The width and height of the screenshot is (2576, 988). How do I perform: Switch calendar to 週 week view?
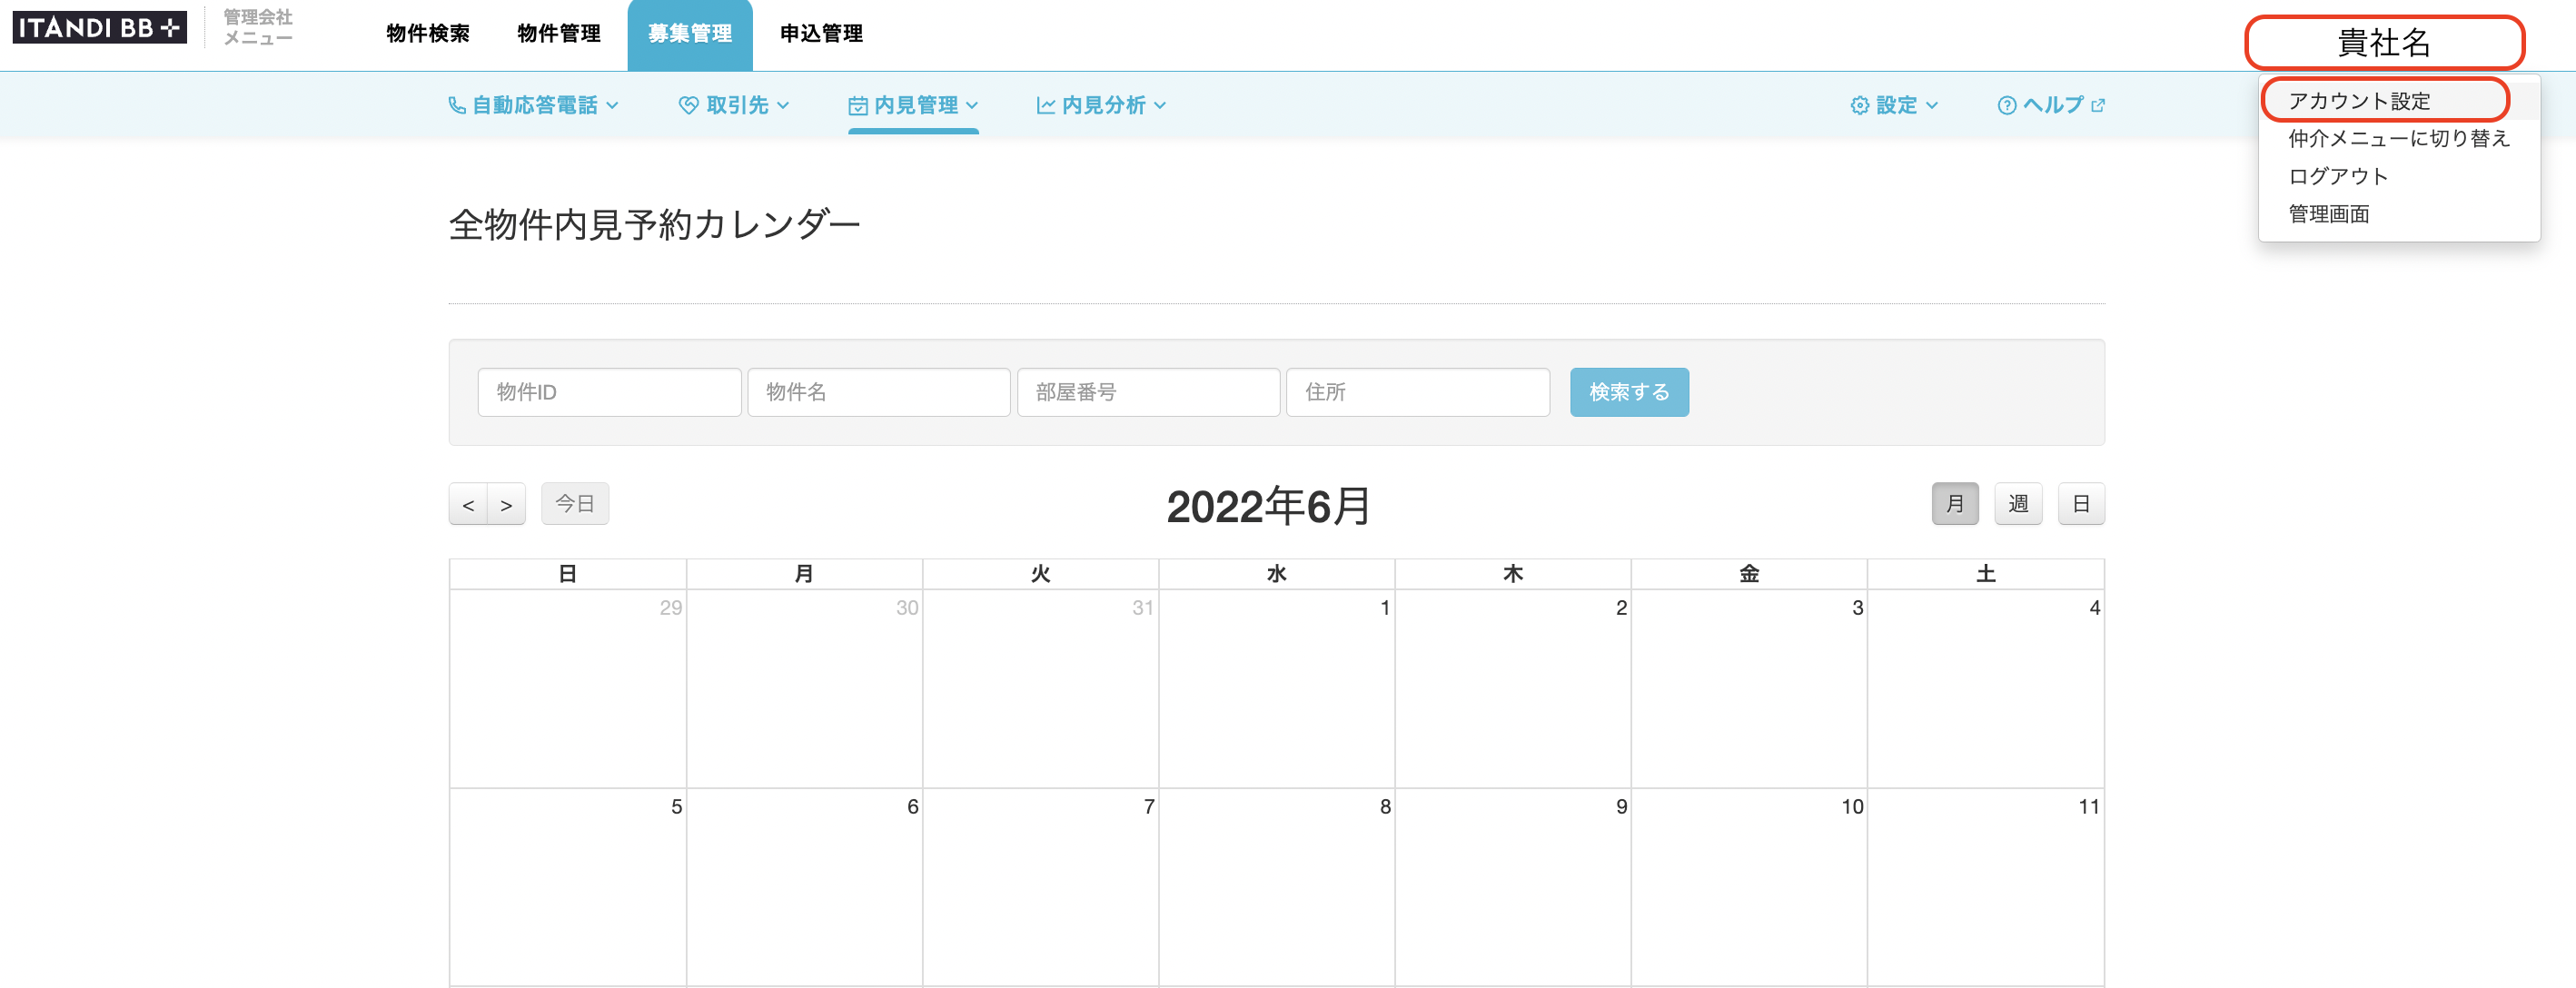coord(2018,503)
